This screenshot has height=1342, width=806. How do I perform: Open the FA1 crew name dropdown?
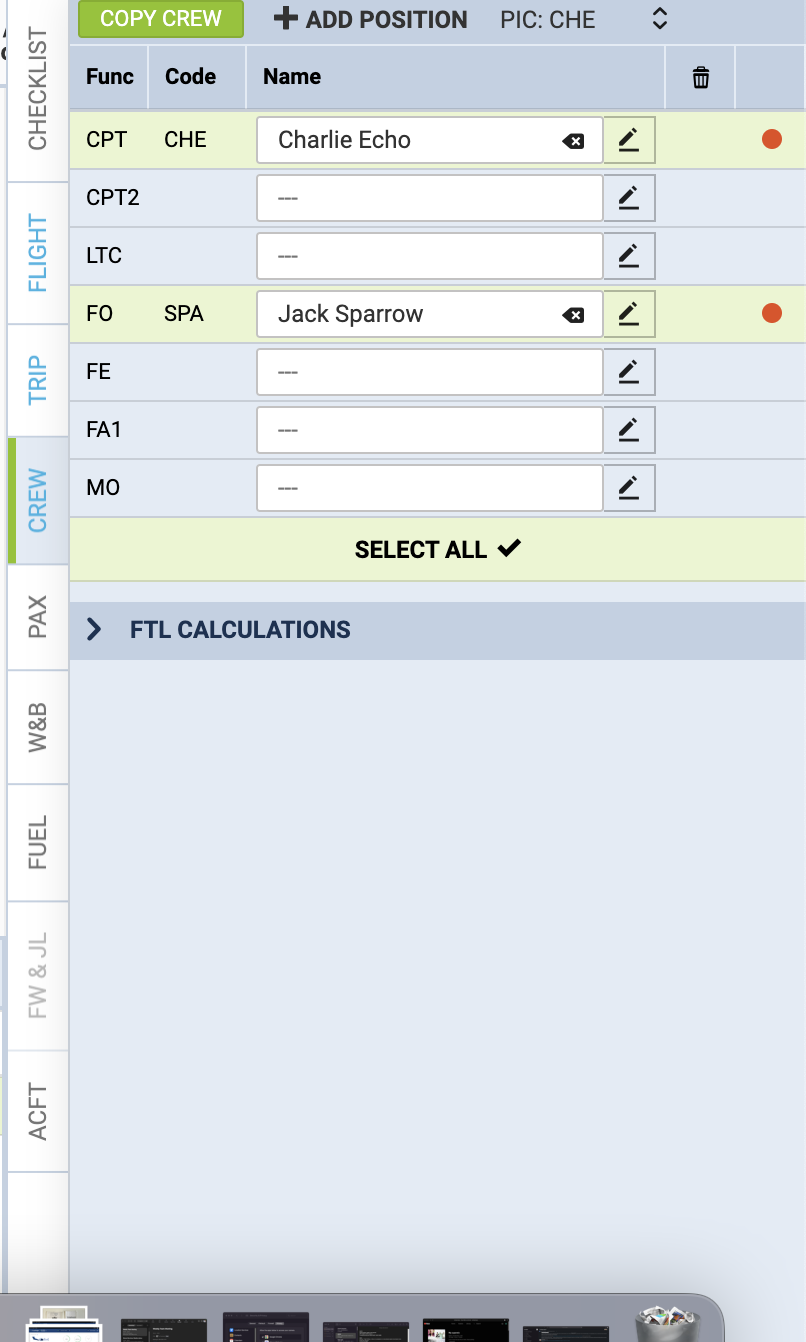[429, 430]
